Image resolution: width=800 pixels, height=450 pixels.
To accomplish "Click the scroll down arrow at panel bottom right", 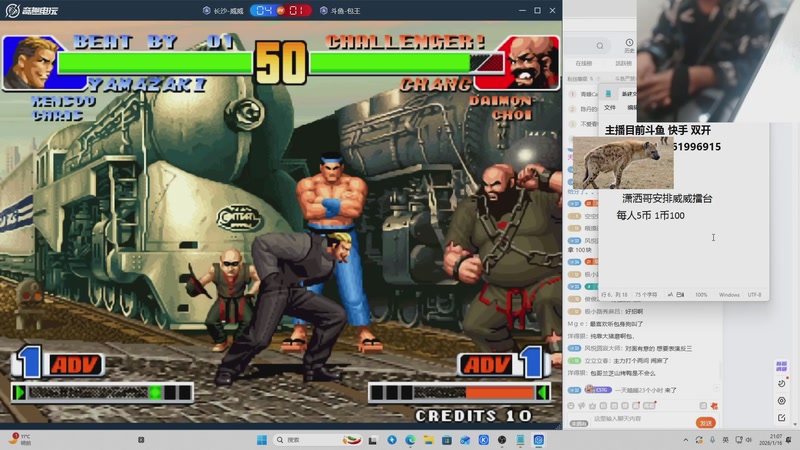I will pos(795,424).
